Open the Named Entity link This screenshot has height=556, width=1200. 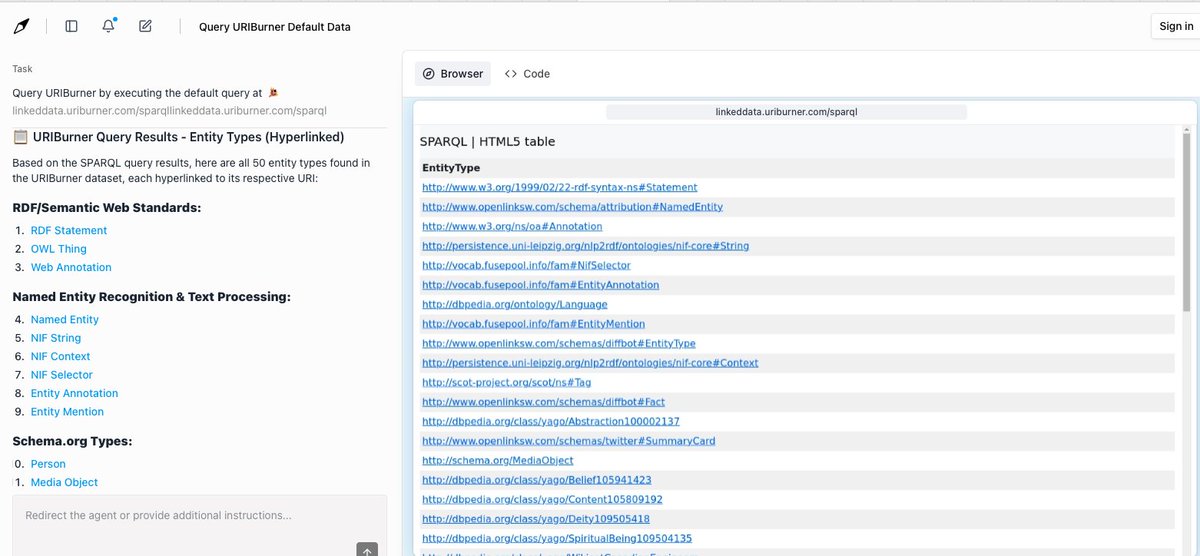[x=65, y=319]
